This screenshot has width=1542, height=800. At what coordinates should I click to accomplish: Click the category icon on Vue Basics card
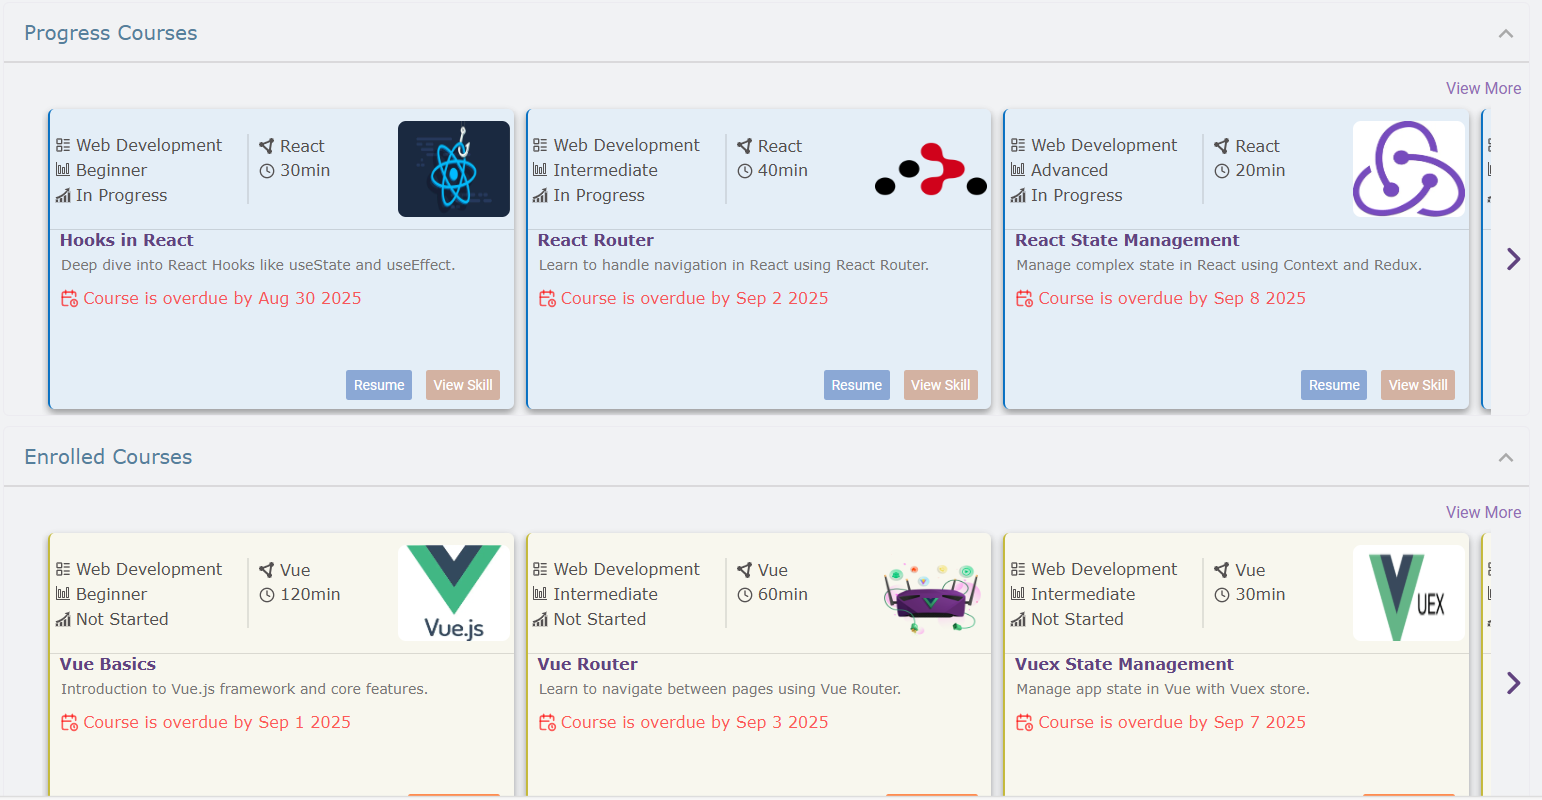(63, 569)
